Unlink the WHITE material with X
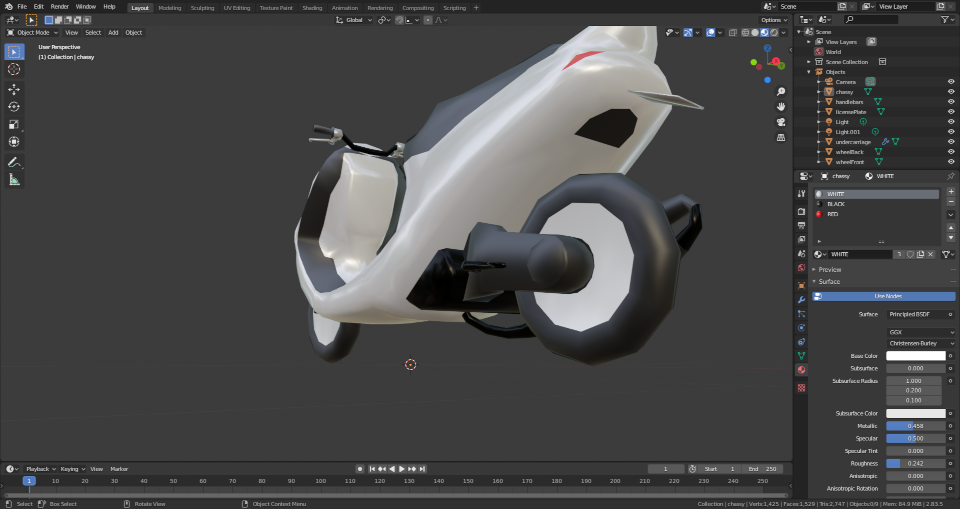Image resolution: width=960 pixels, height=509 pixels. pos(931,254)
